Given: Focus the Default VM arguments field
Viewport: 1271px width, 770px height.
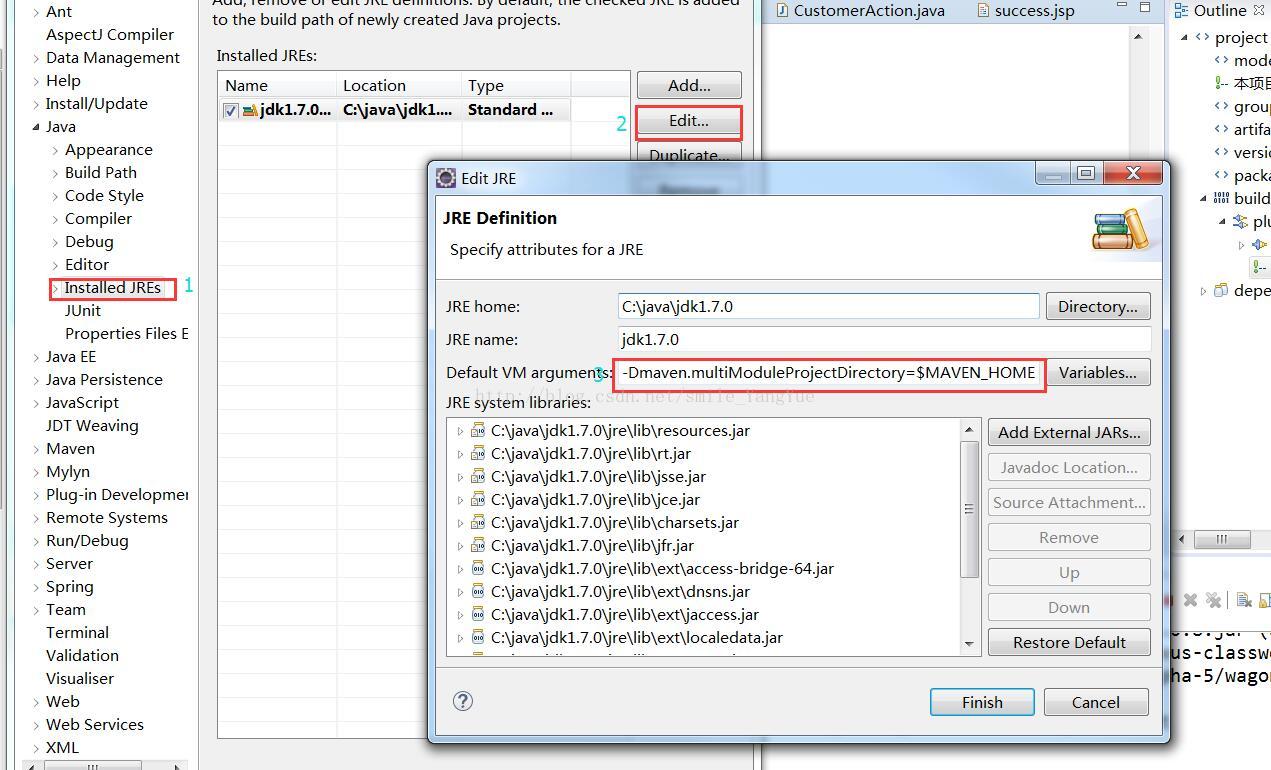Looking at the screenshot, I should (829, 372).
